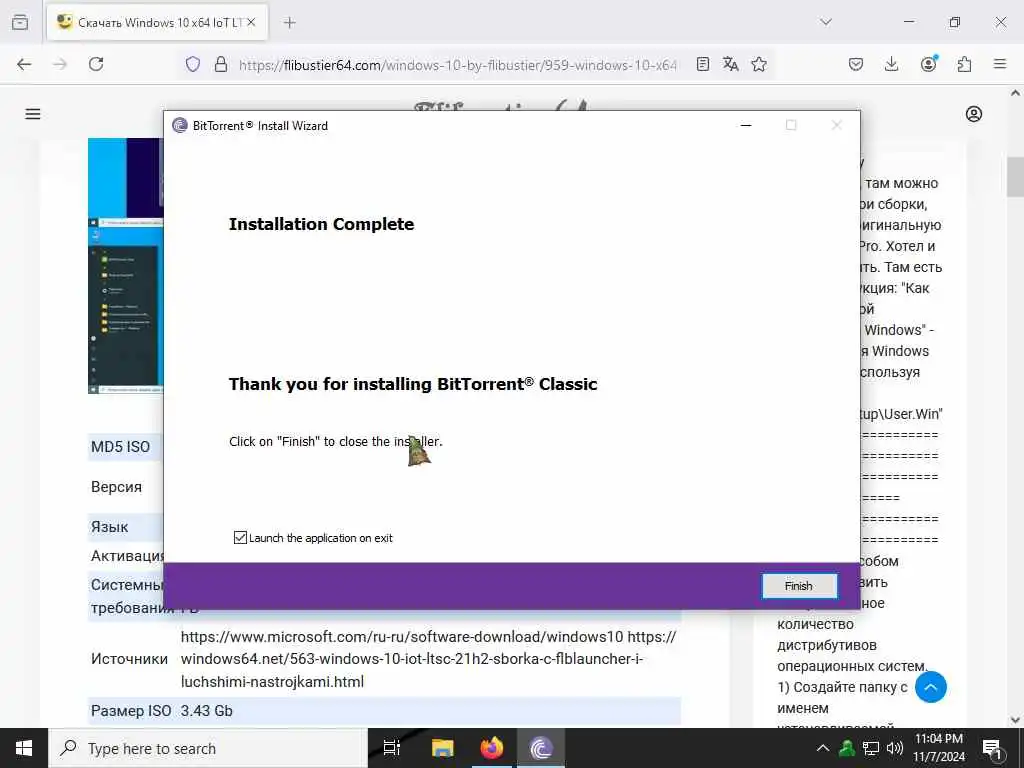The width and height of the screenshot is (1024, 768).
Task: Open microsoft.com software-download link in Источники row
Action: (402, 637)
